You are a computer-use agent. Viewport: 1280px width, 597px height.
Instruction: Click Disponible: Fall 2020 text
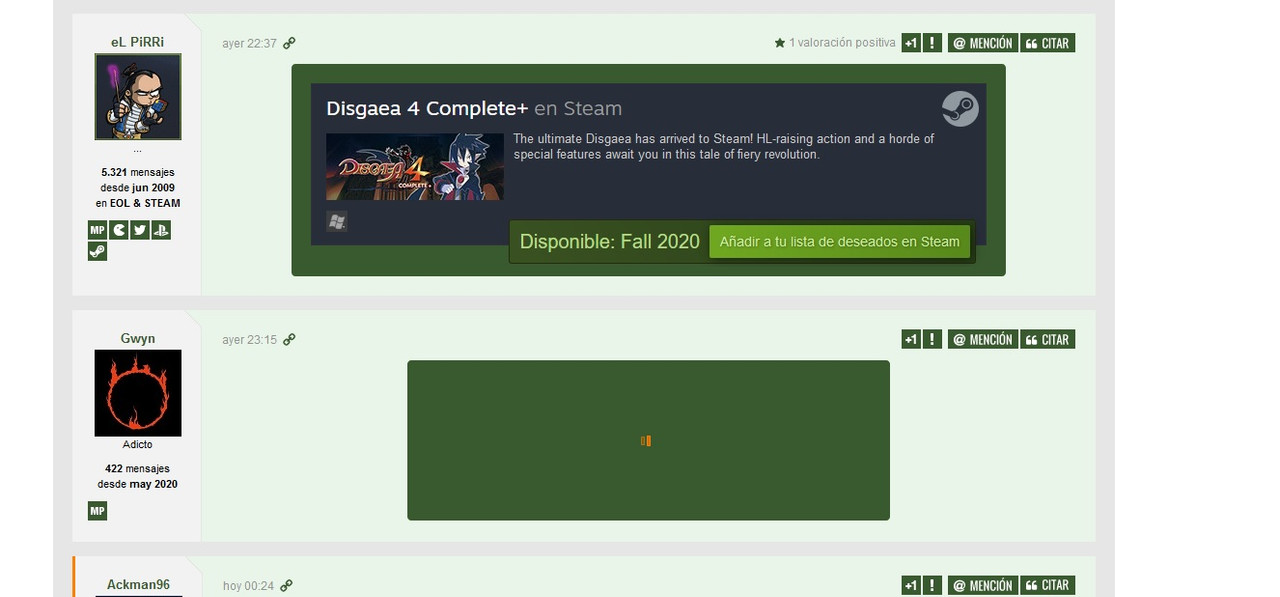610,241
